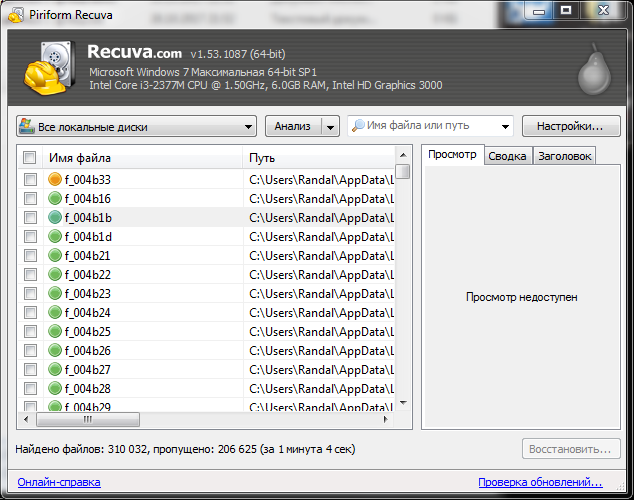Click the status dot beside f_004b1b
634x500 pixels.
[55, 217]
